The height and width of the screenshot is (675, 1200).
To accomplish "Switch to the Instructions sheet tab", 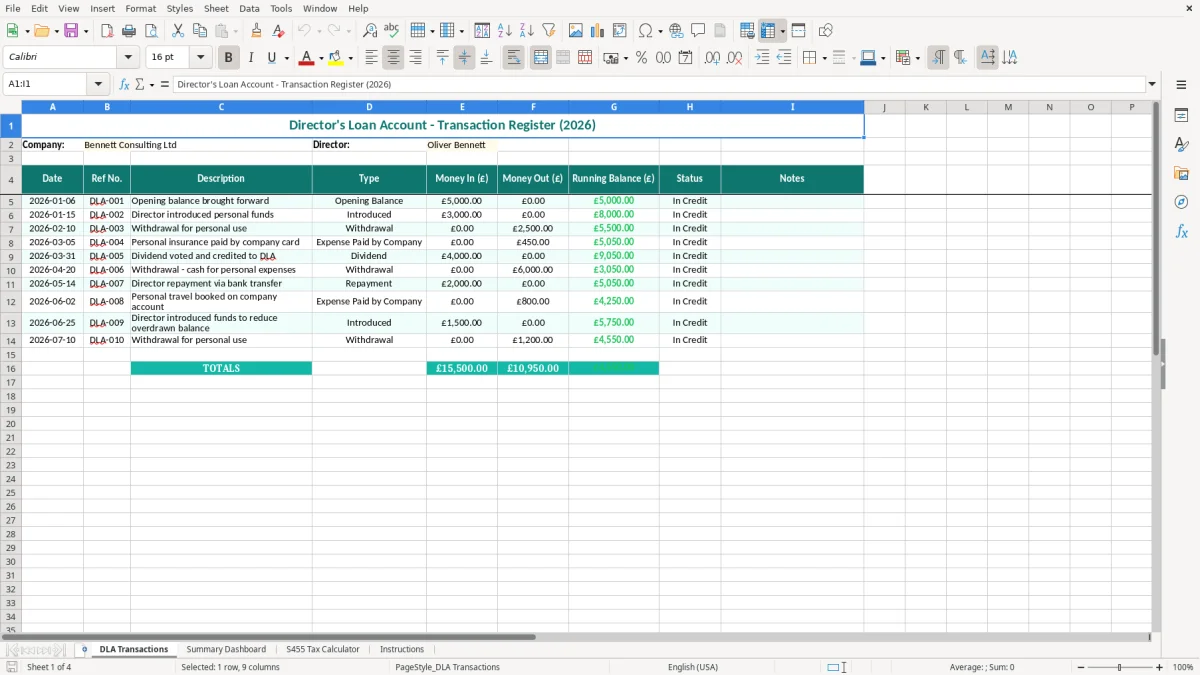I will pyautogui.click(x=402, y=649).
